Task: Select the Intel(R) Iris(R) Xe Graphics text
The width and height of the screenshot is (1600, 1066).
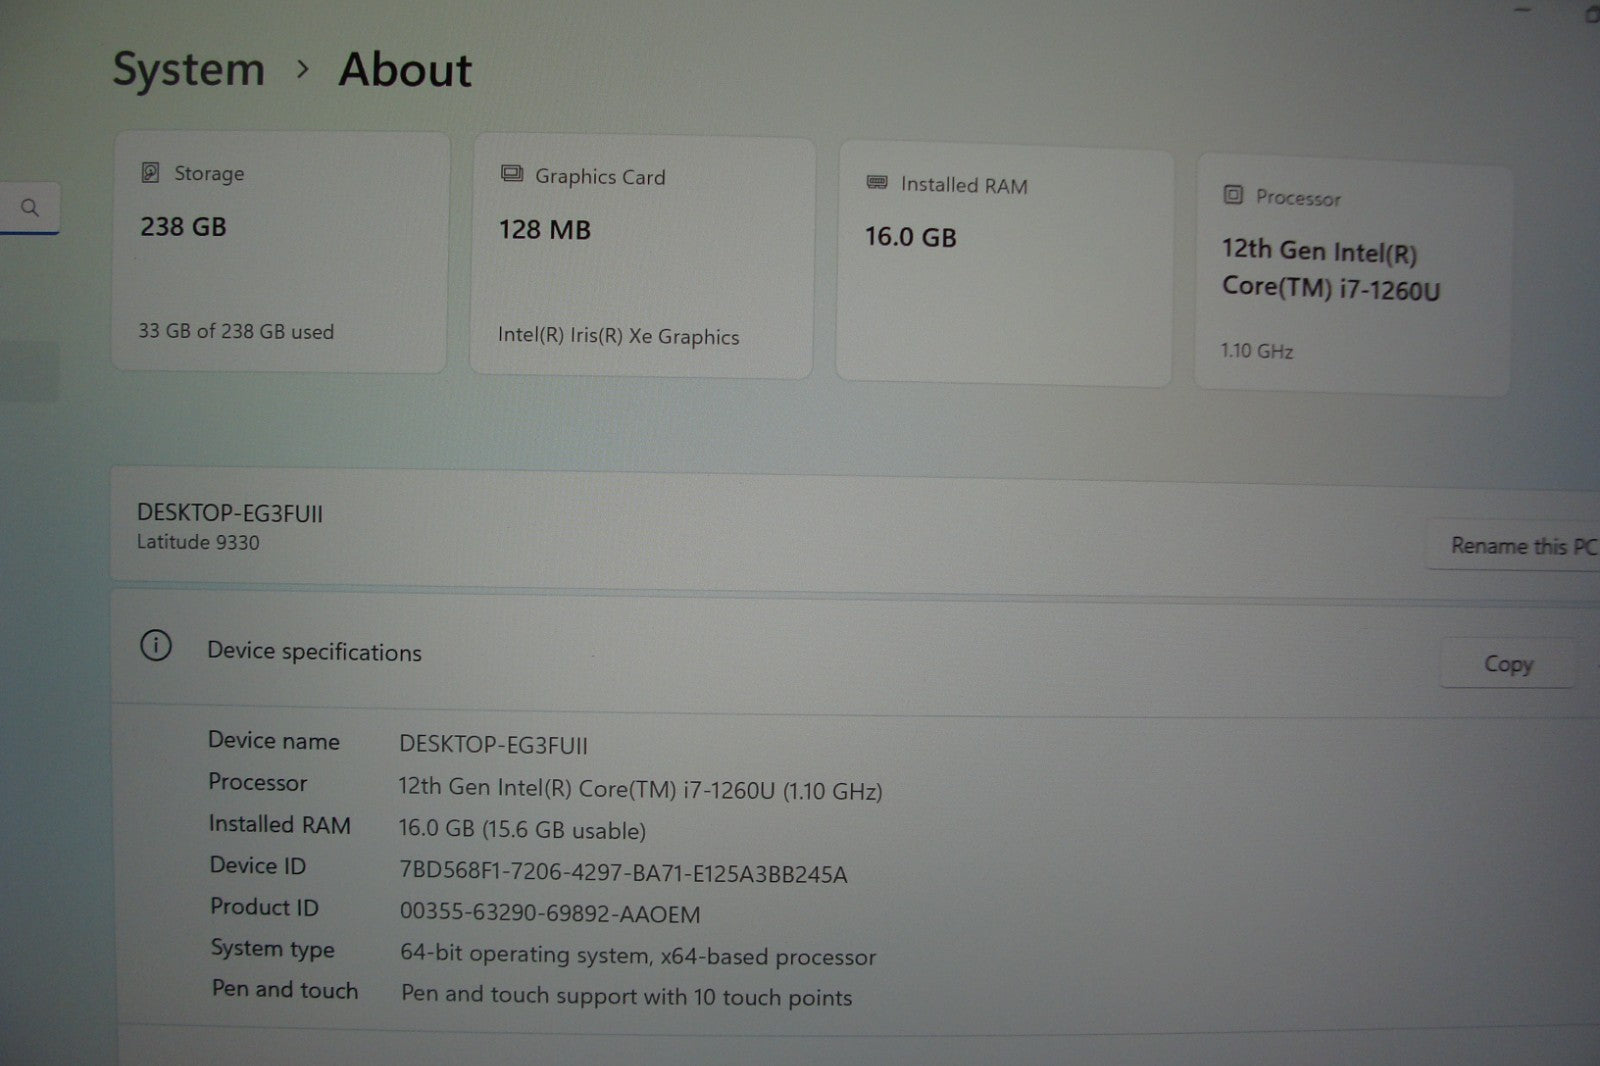Action: point(618,336)
